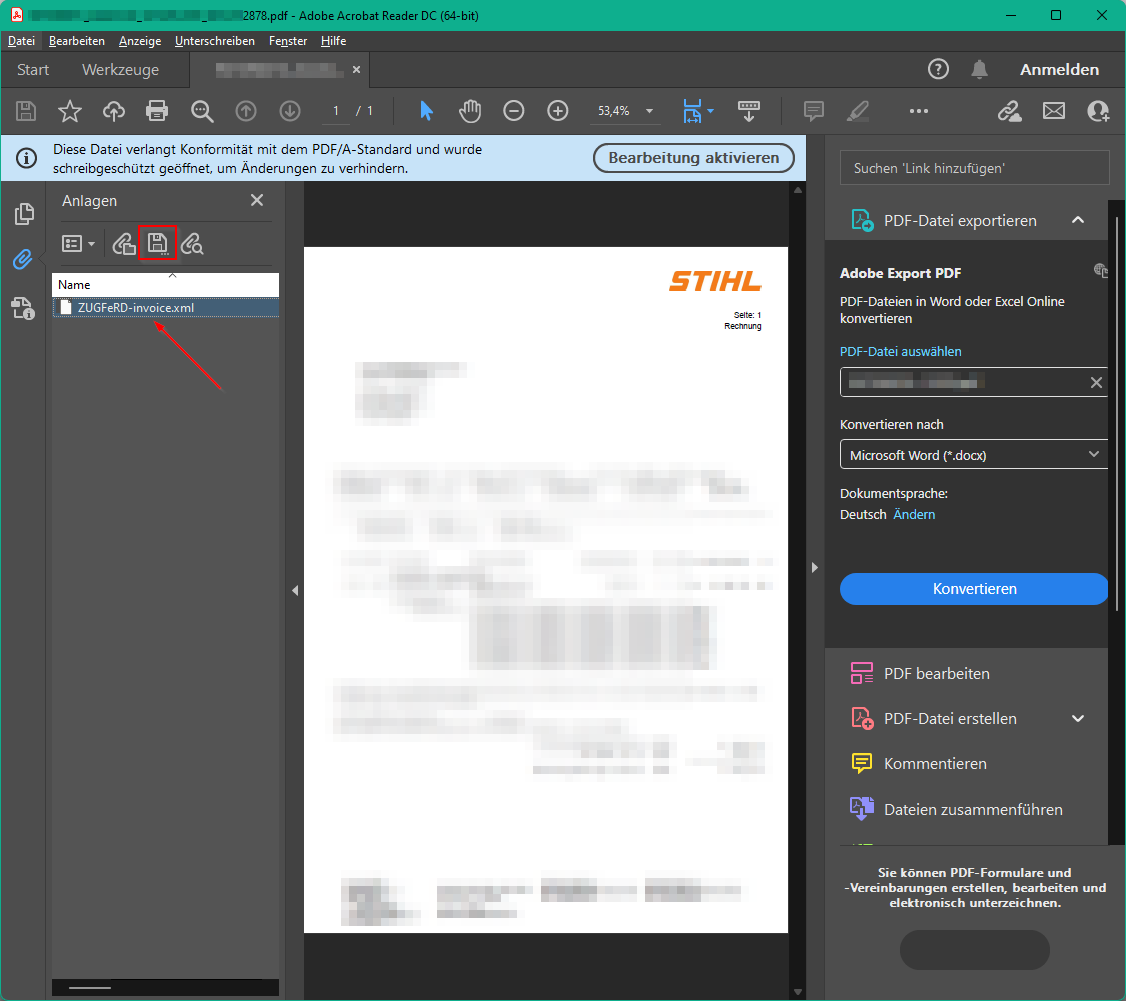Click share with others person icon
1126x1001 pixels.
click(x=1098, y=111)
